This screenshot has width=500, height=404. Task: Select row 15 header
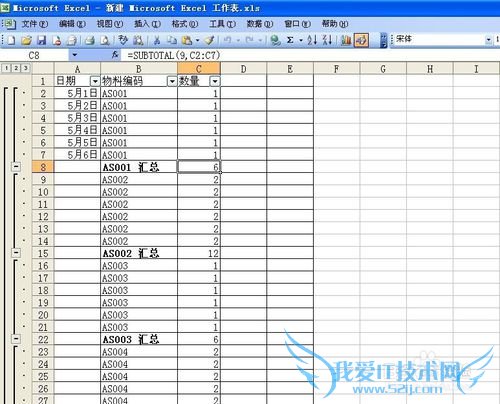(x=43, y=253)
